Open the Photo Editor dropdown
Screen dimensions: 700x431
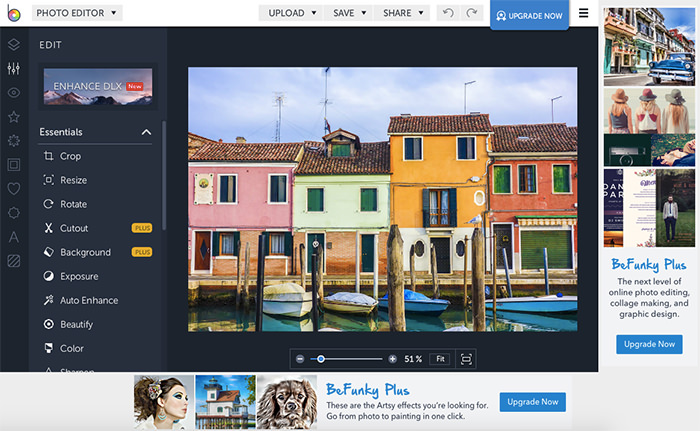click(78, 13)
